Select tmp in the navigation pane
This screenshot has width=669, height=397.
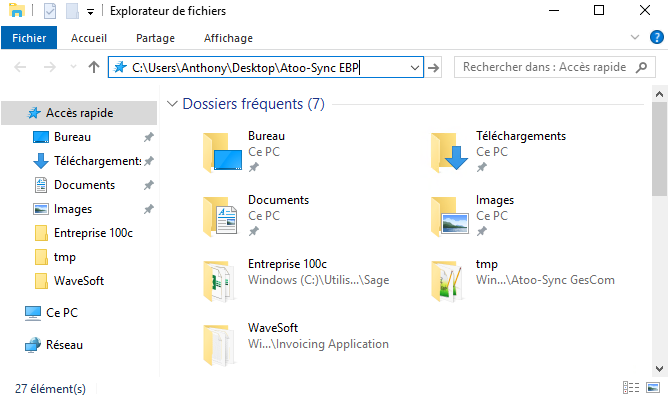pos(65,257)
